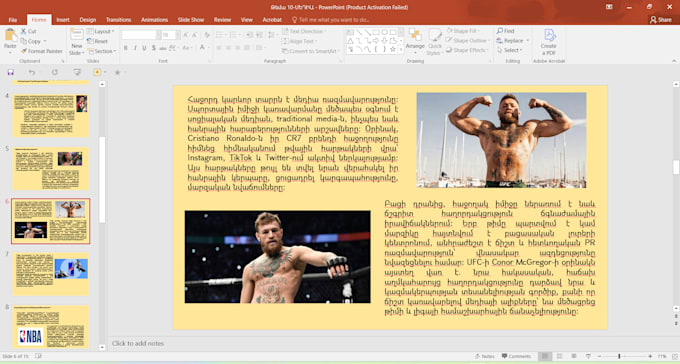
Task: Start slideshow from the quick access toolbar icon
Action: [x=77, y=72]
